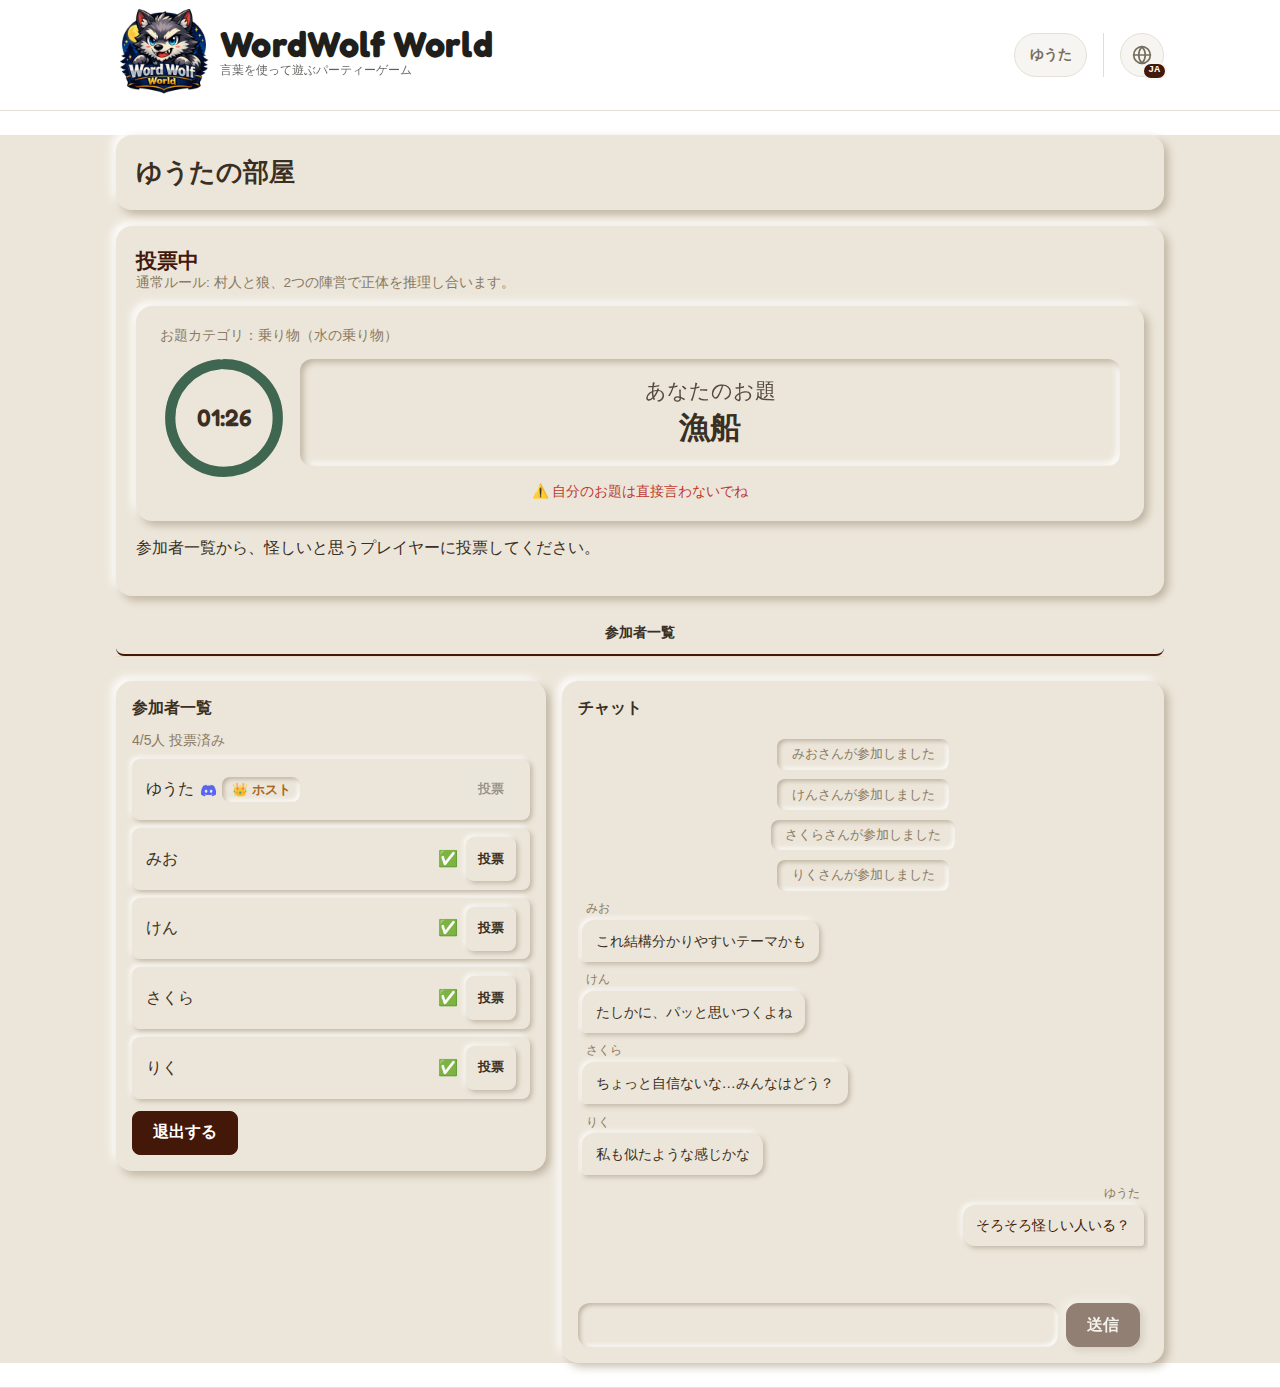Click the みおさんが参加しました system notice
Screen dimensions: 1280x1388
(863, 754)
